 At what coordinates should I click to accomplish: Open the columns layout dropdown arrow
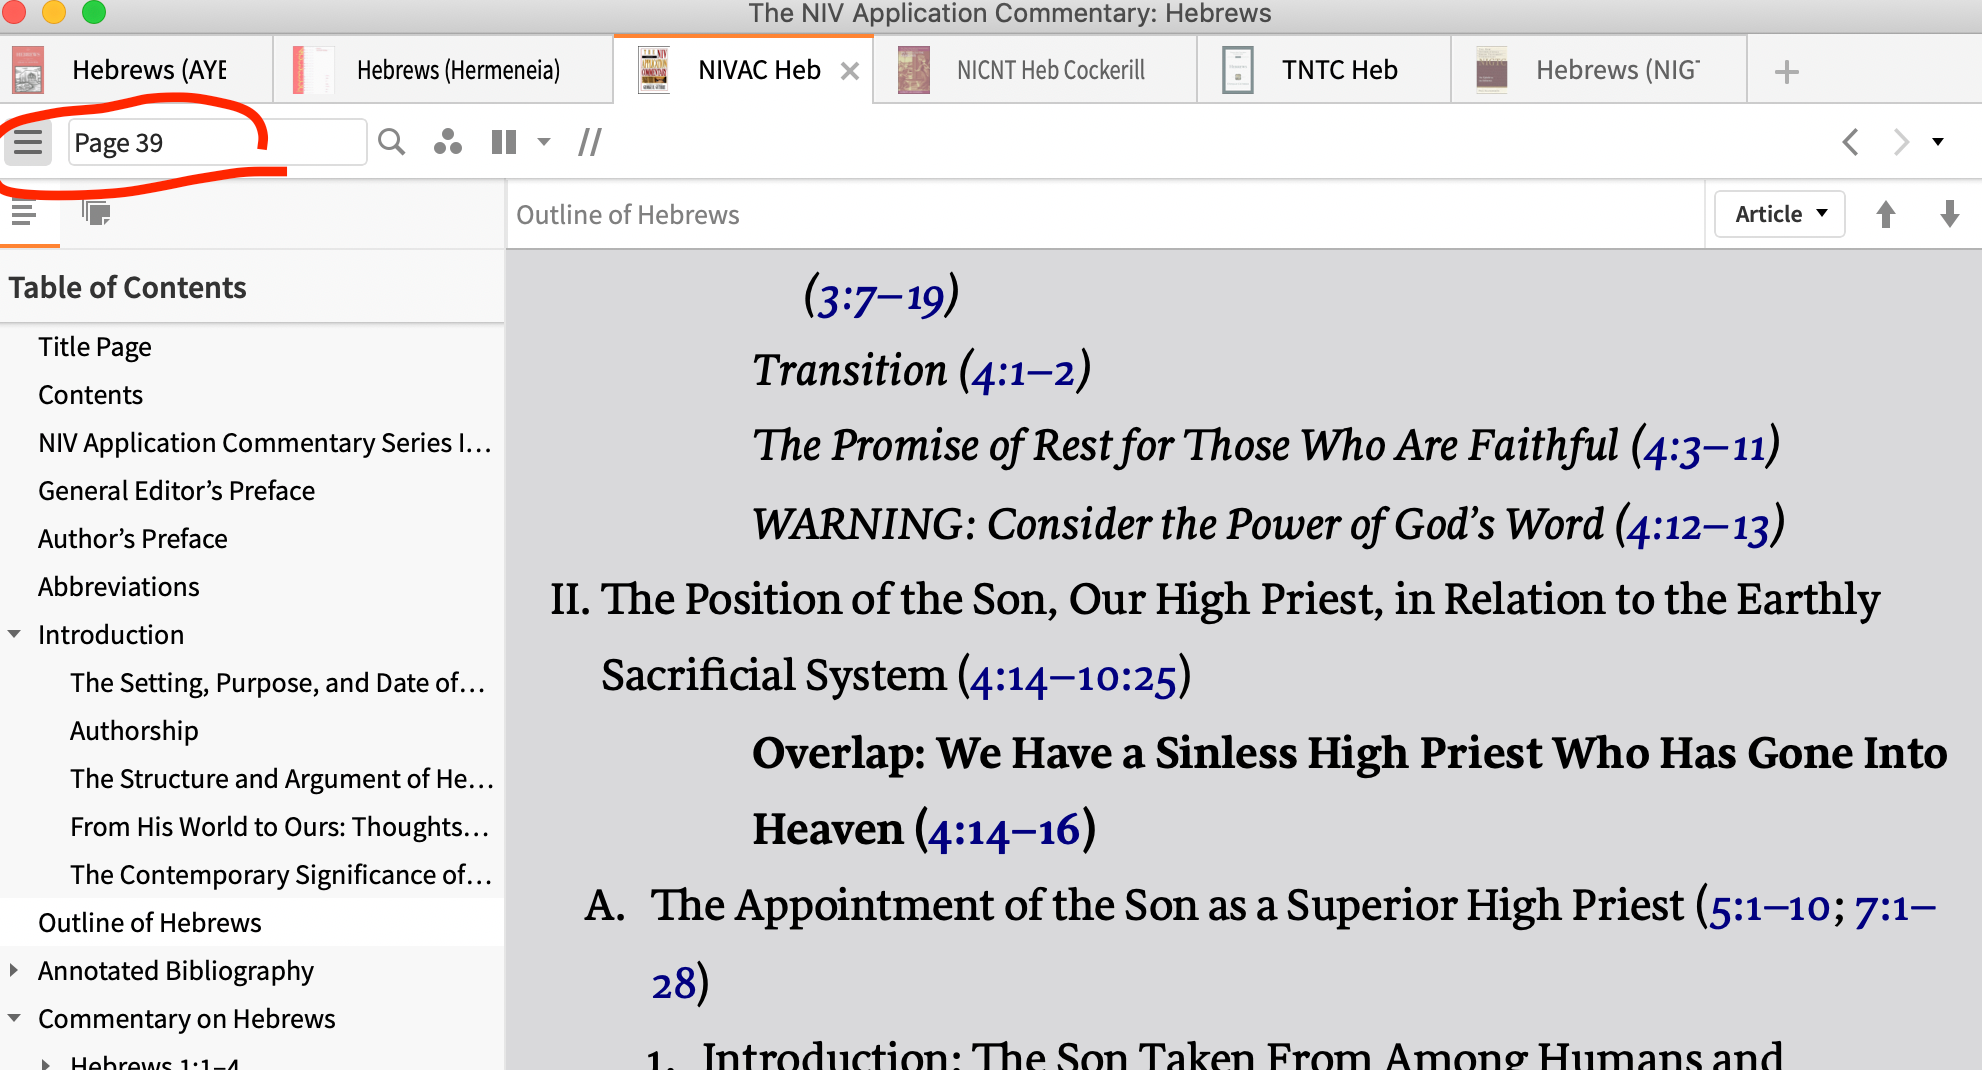click(544, 142)
